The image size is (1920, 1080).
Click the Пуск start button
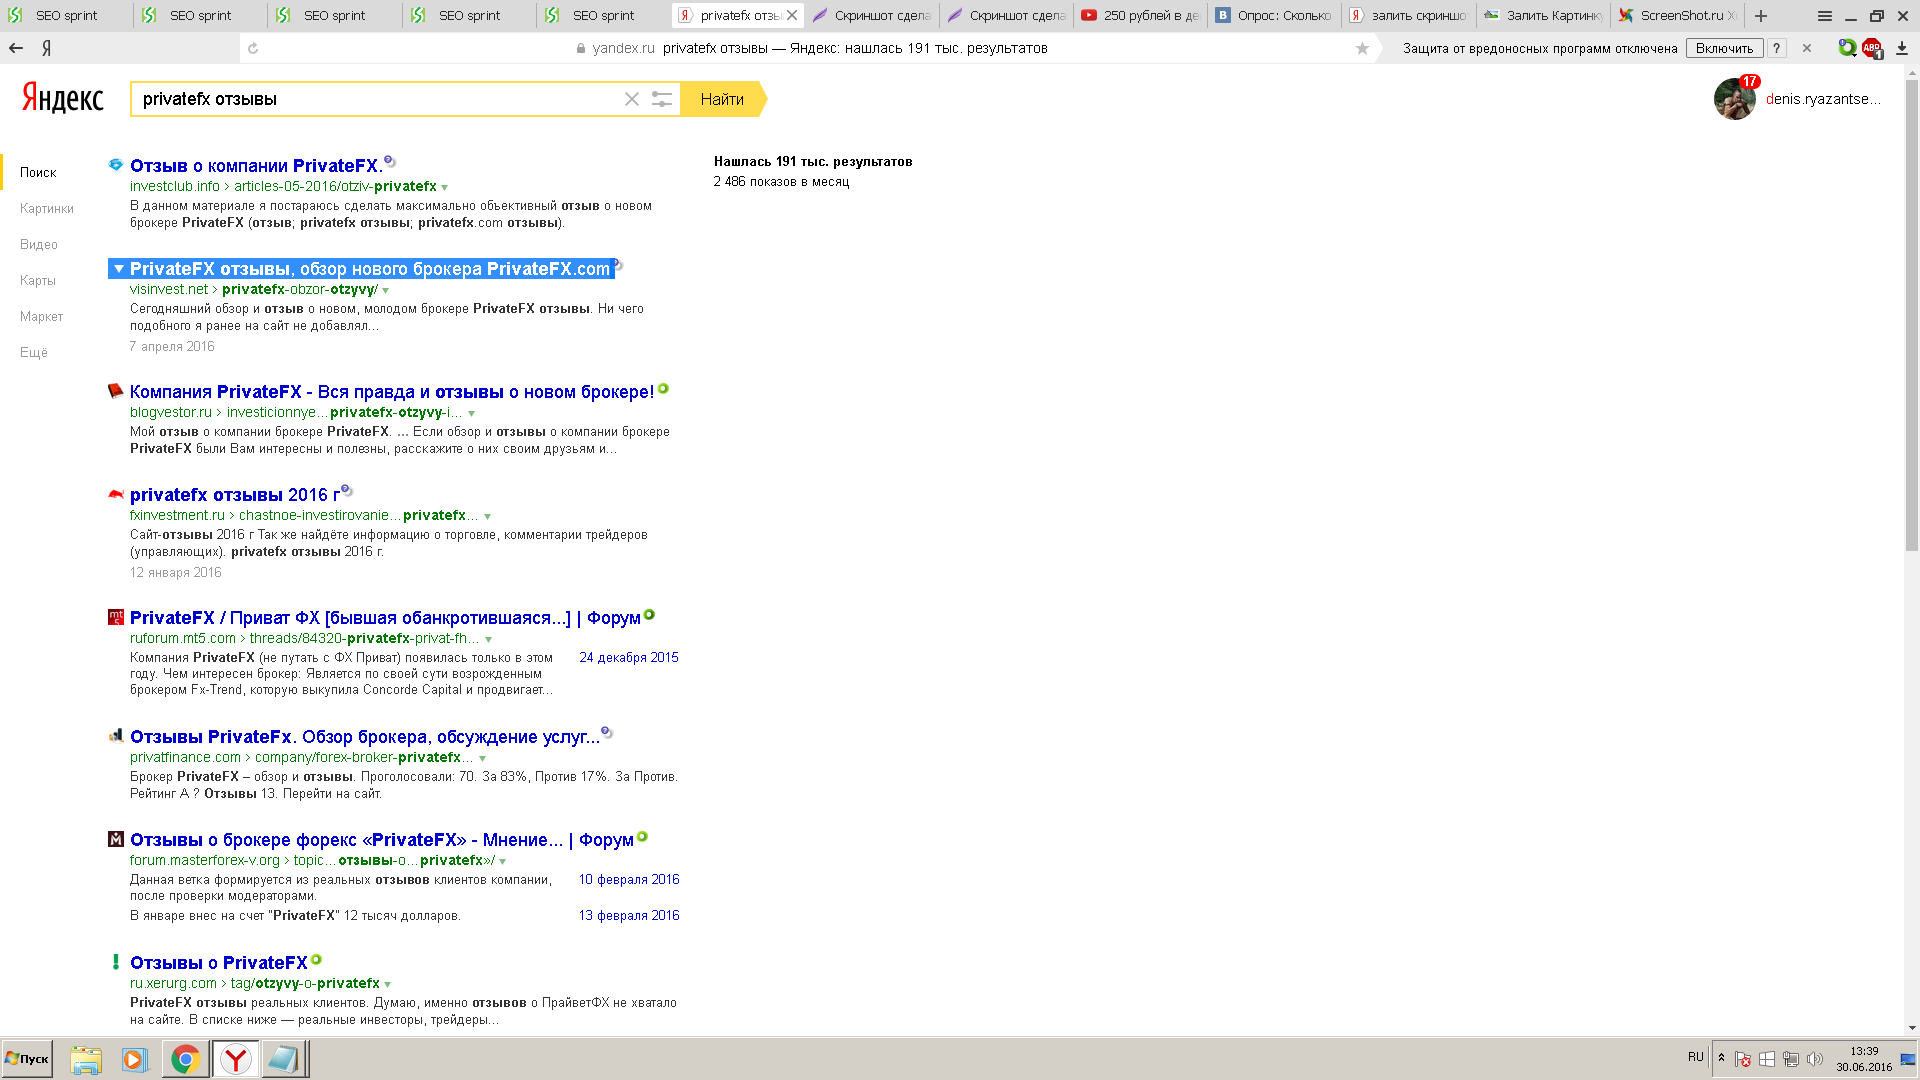coord(27,1059)
